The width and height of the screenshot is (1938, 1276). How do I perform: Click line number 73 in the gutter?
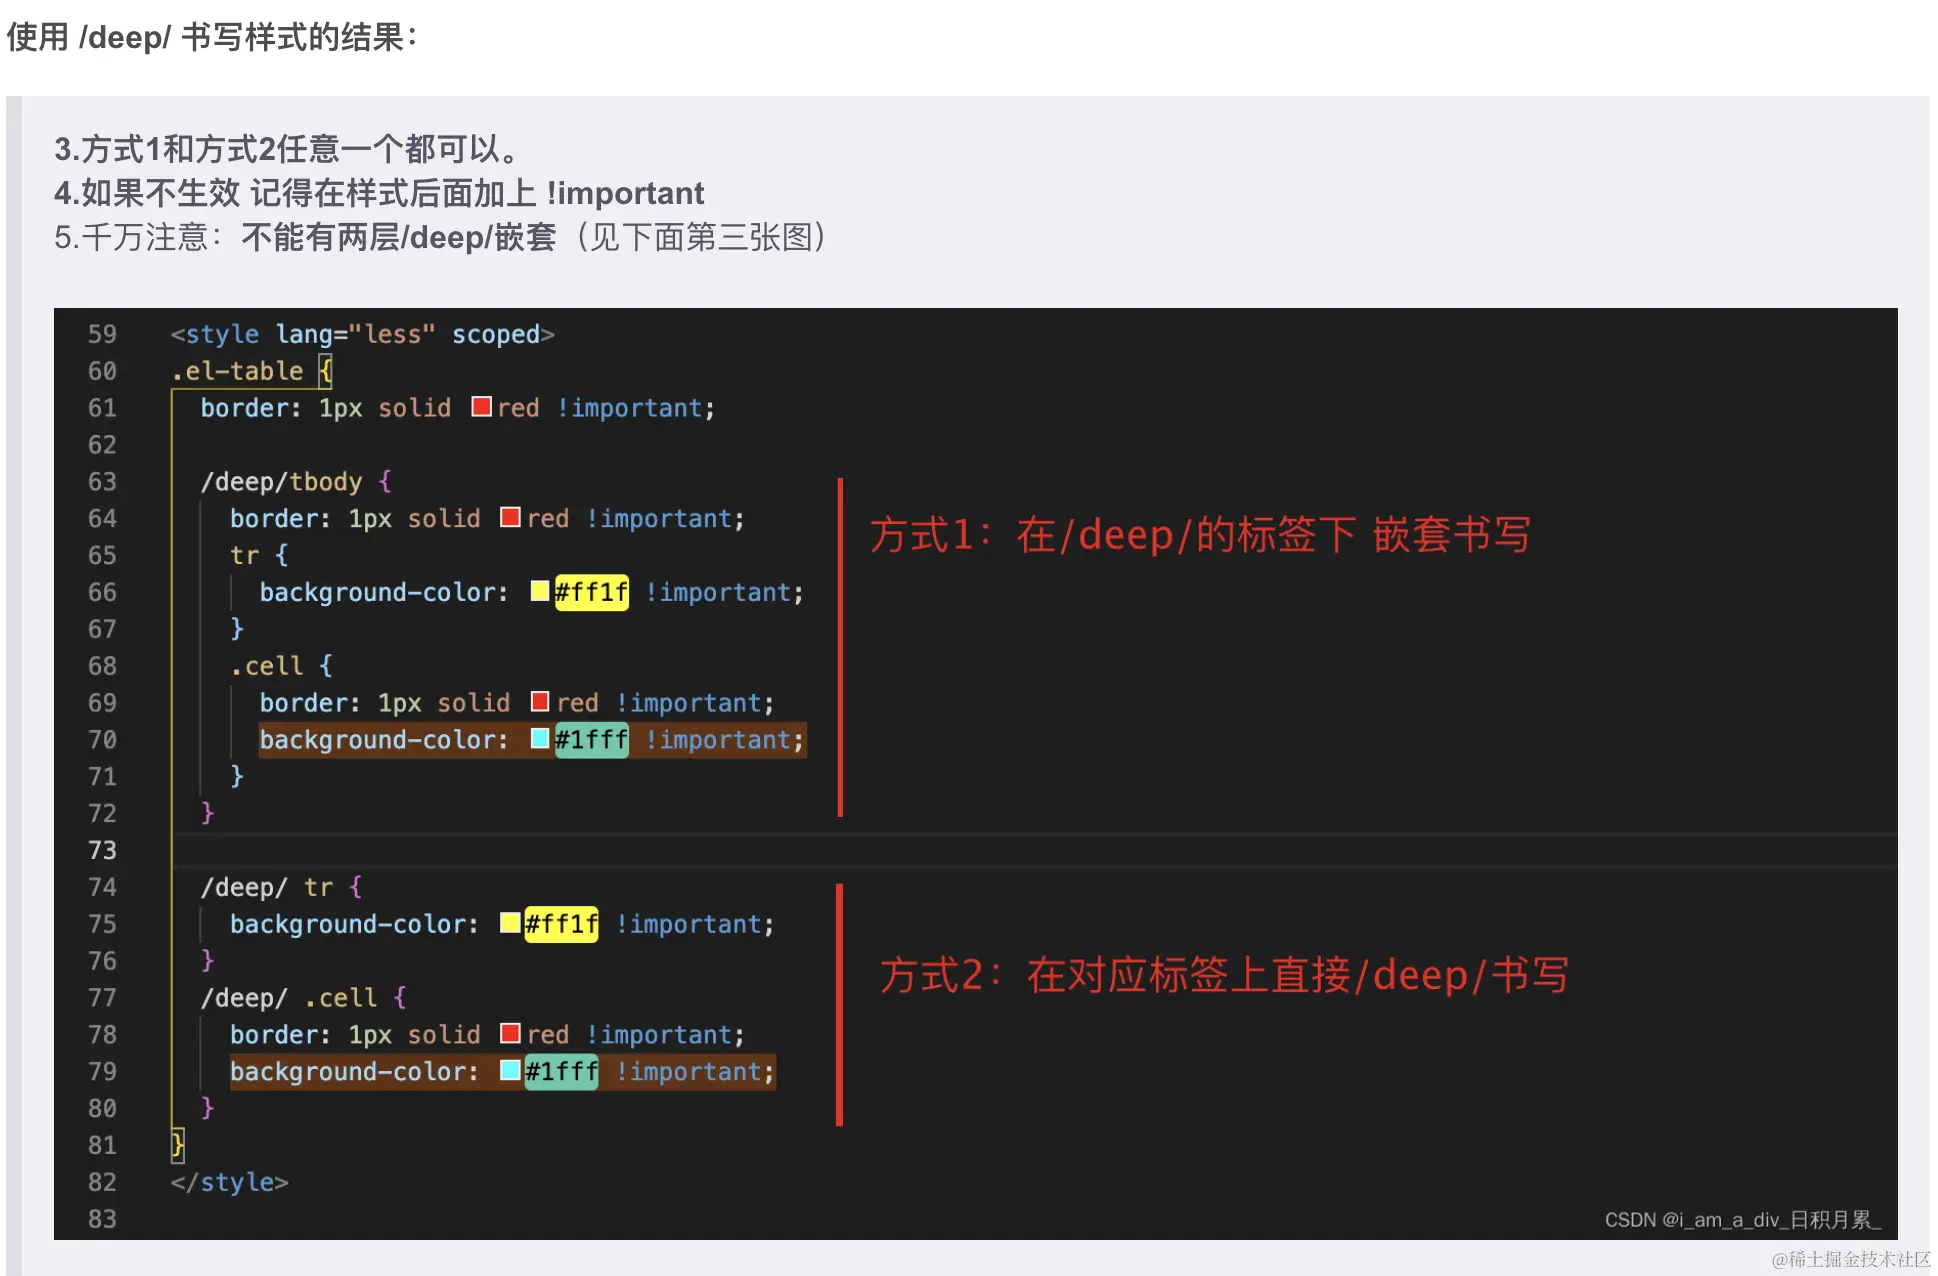[x=102, y=850]
